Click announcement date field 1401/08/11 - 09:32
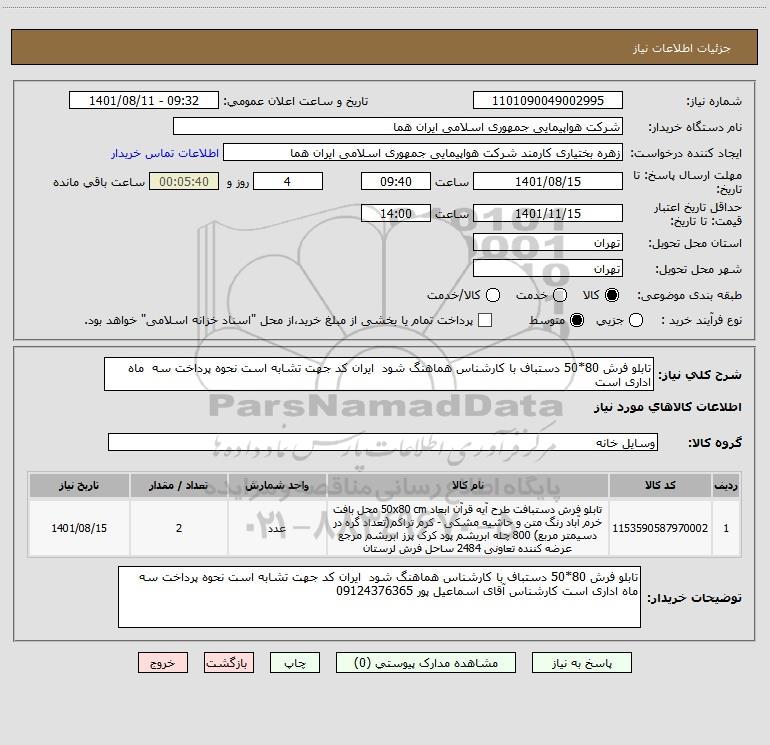This screenshot has height=745, width=770. click(x=144, y=100)
